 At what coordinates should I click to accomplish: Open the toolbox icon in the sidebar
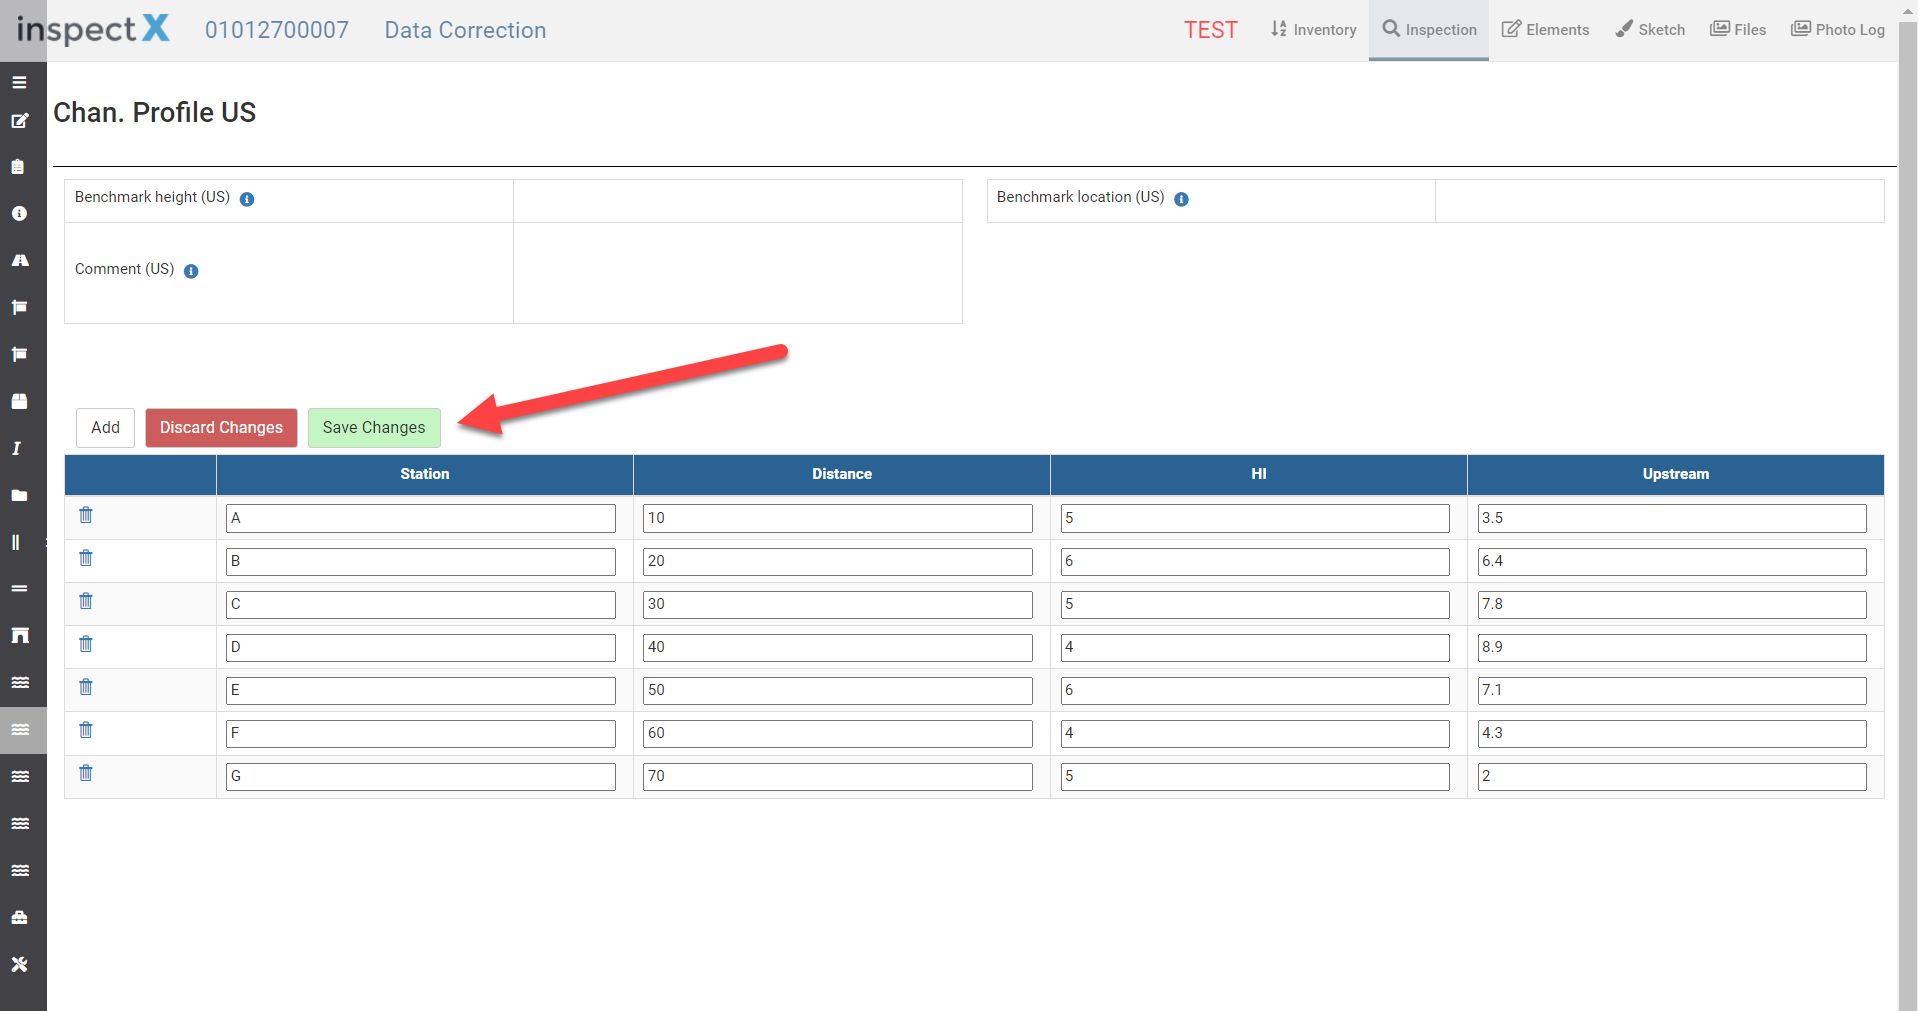pyautogui.click(x=19, y=917)
